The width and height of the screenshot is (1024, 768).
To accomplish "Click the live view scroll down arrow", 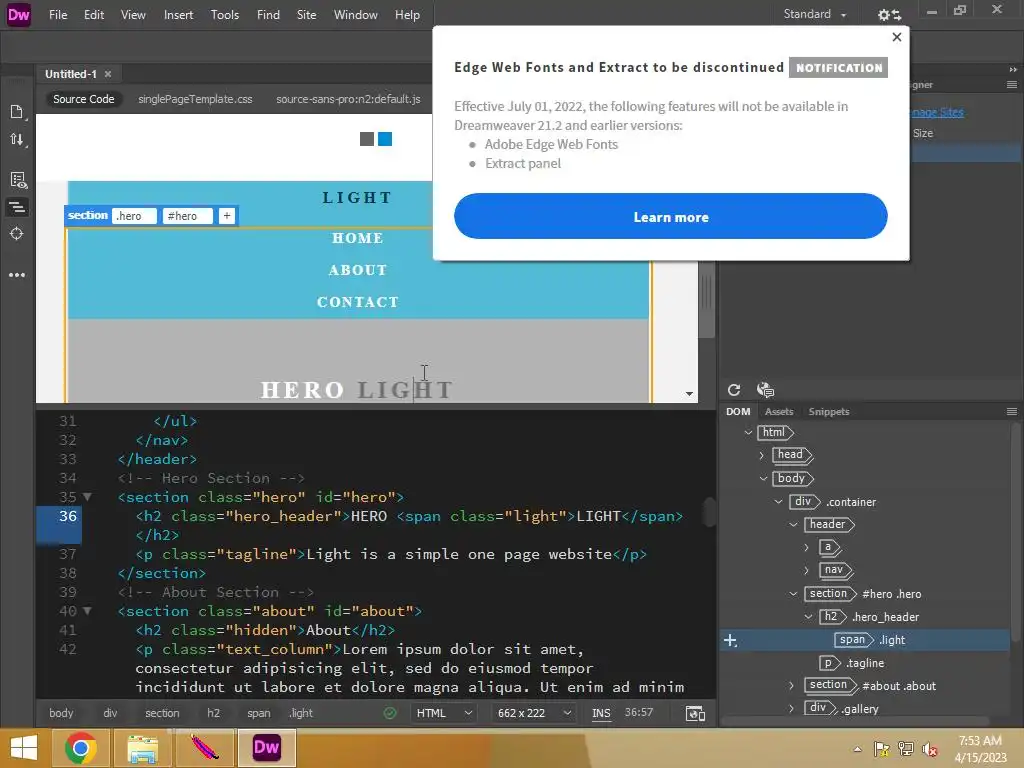I will point(690,394).
